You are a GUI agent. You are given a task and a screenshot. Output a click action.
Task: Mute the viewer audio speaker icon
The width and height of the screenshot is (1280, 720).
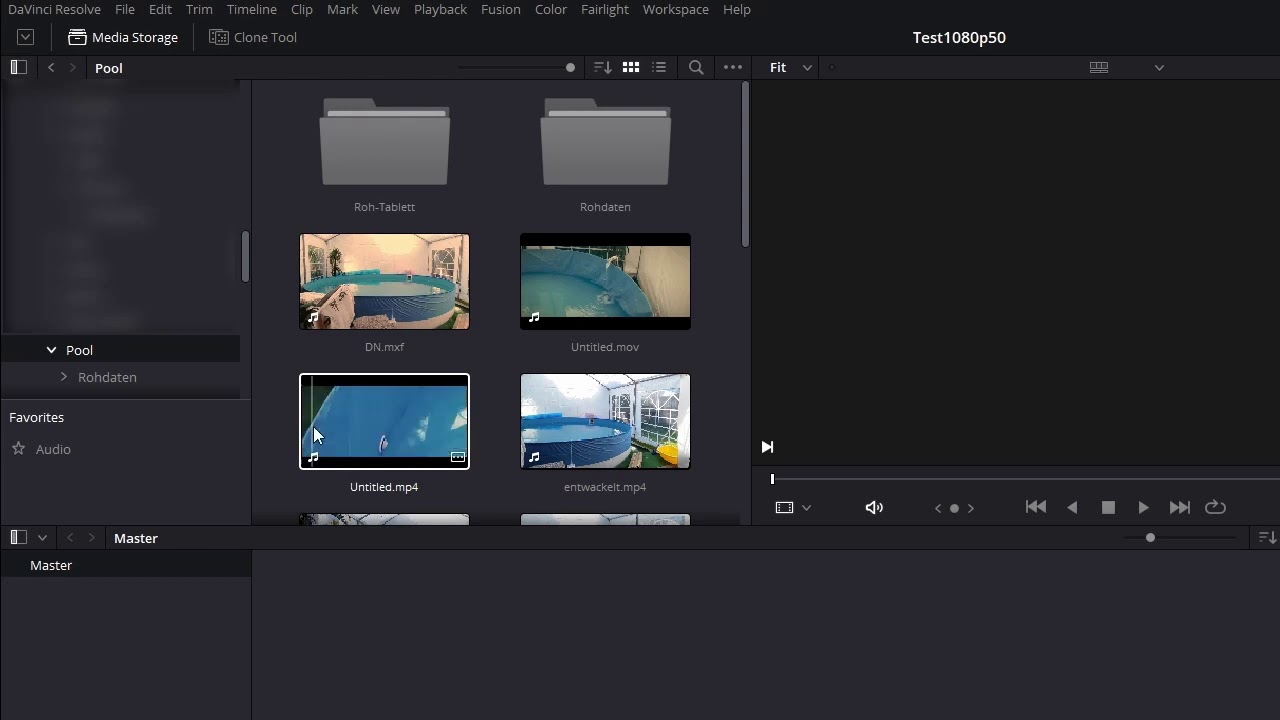pyautogui.click(x=874, y=508)
